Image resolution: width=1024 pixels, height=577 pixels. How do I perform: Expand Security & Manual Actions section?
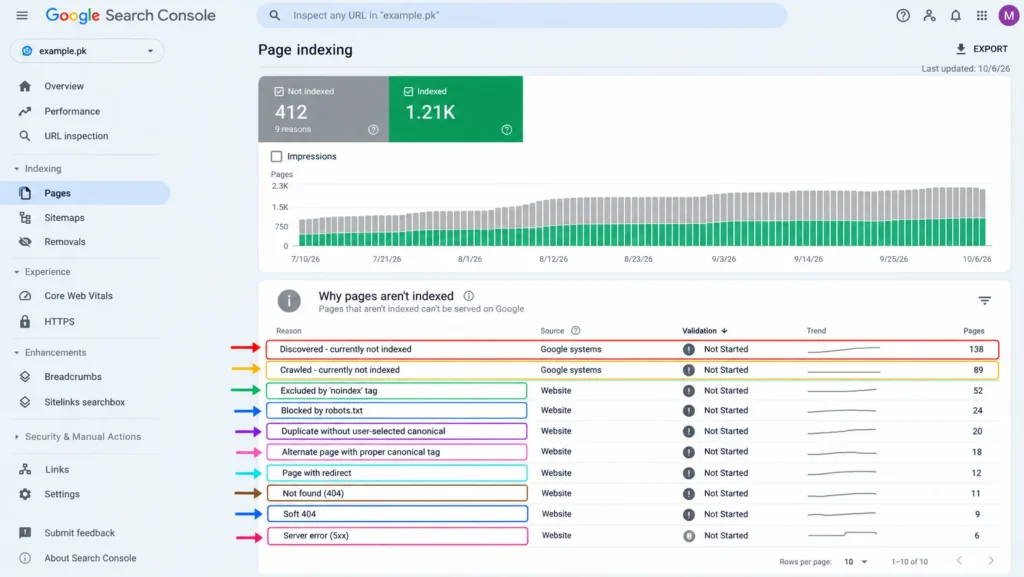coord(16,437)
